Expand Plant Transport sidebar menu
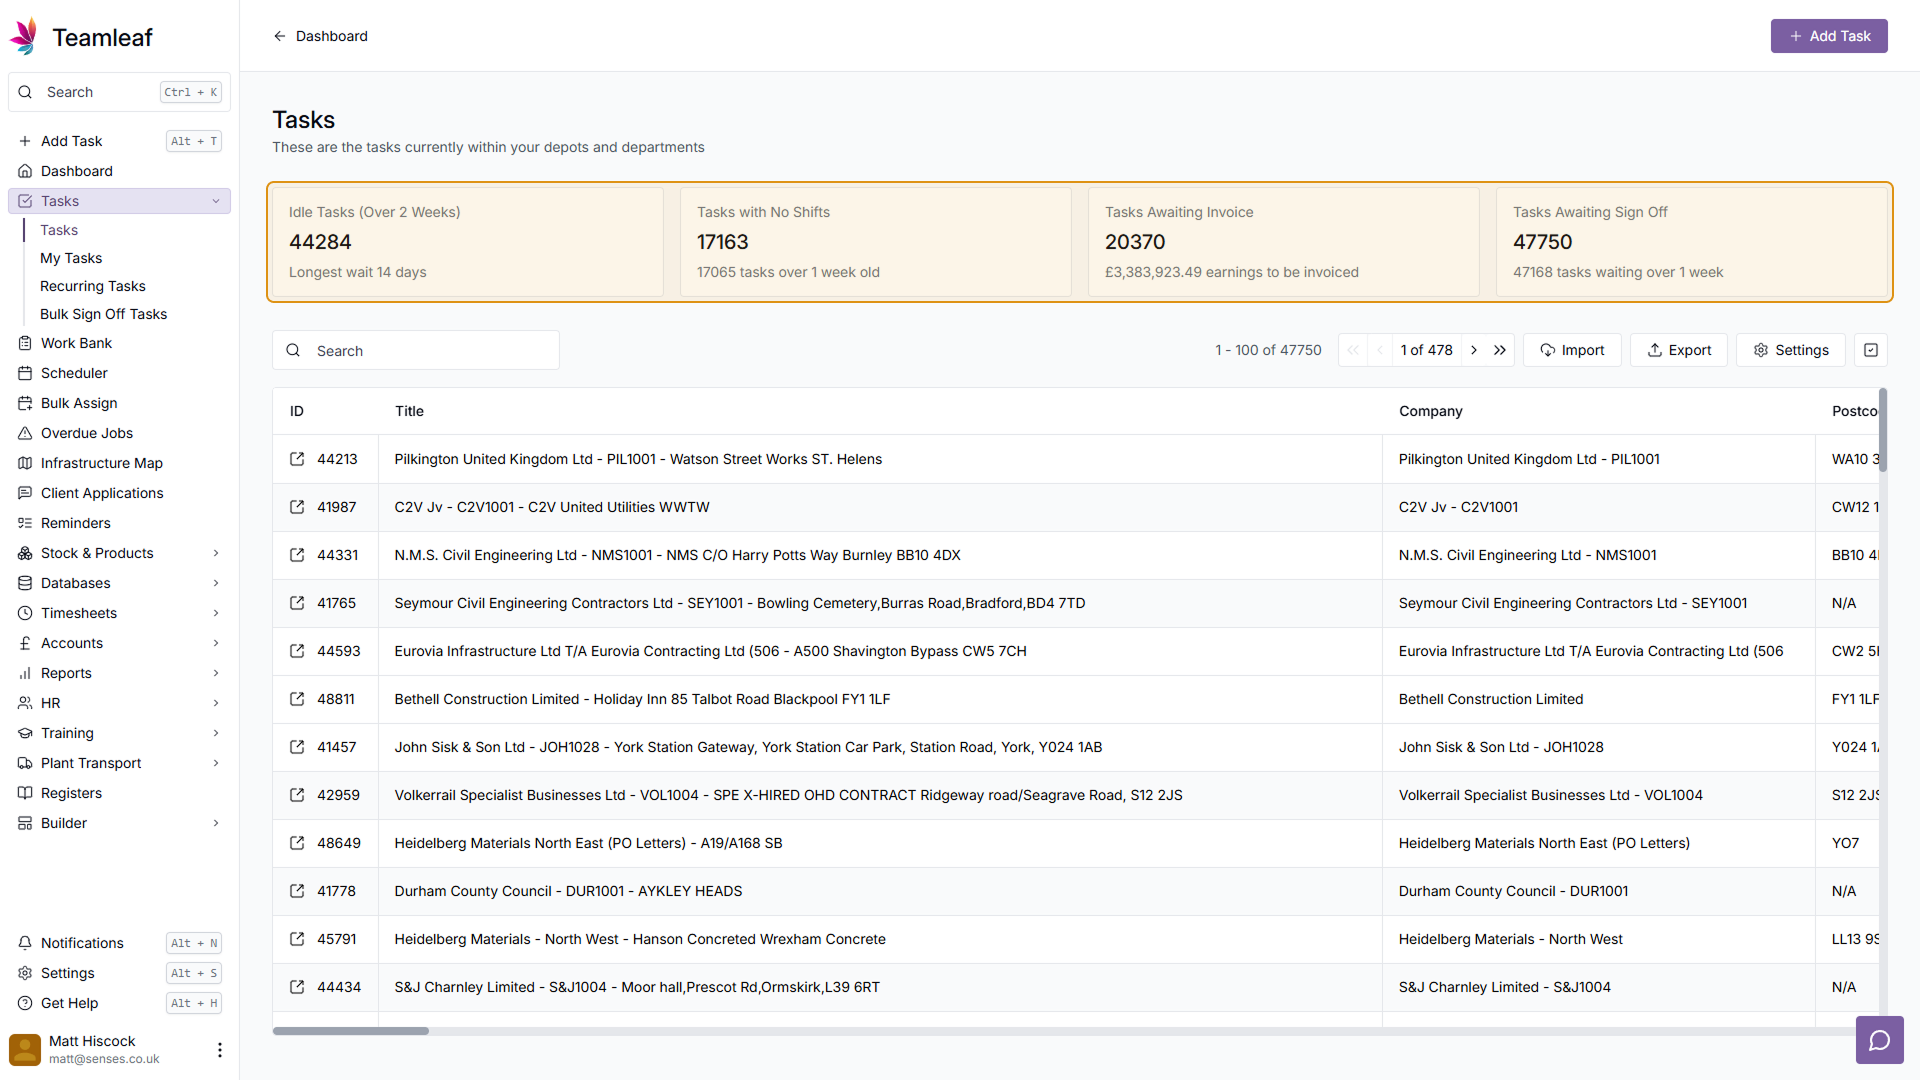Viewport: 1920px width, 1080px height. tap(119, 763)
